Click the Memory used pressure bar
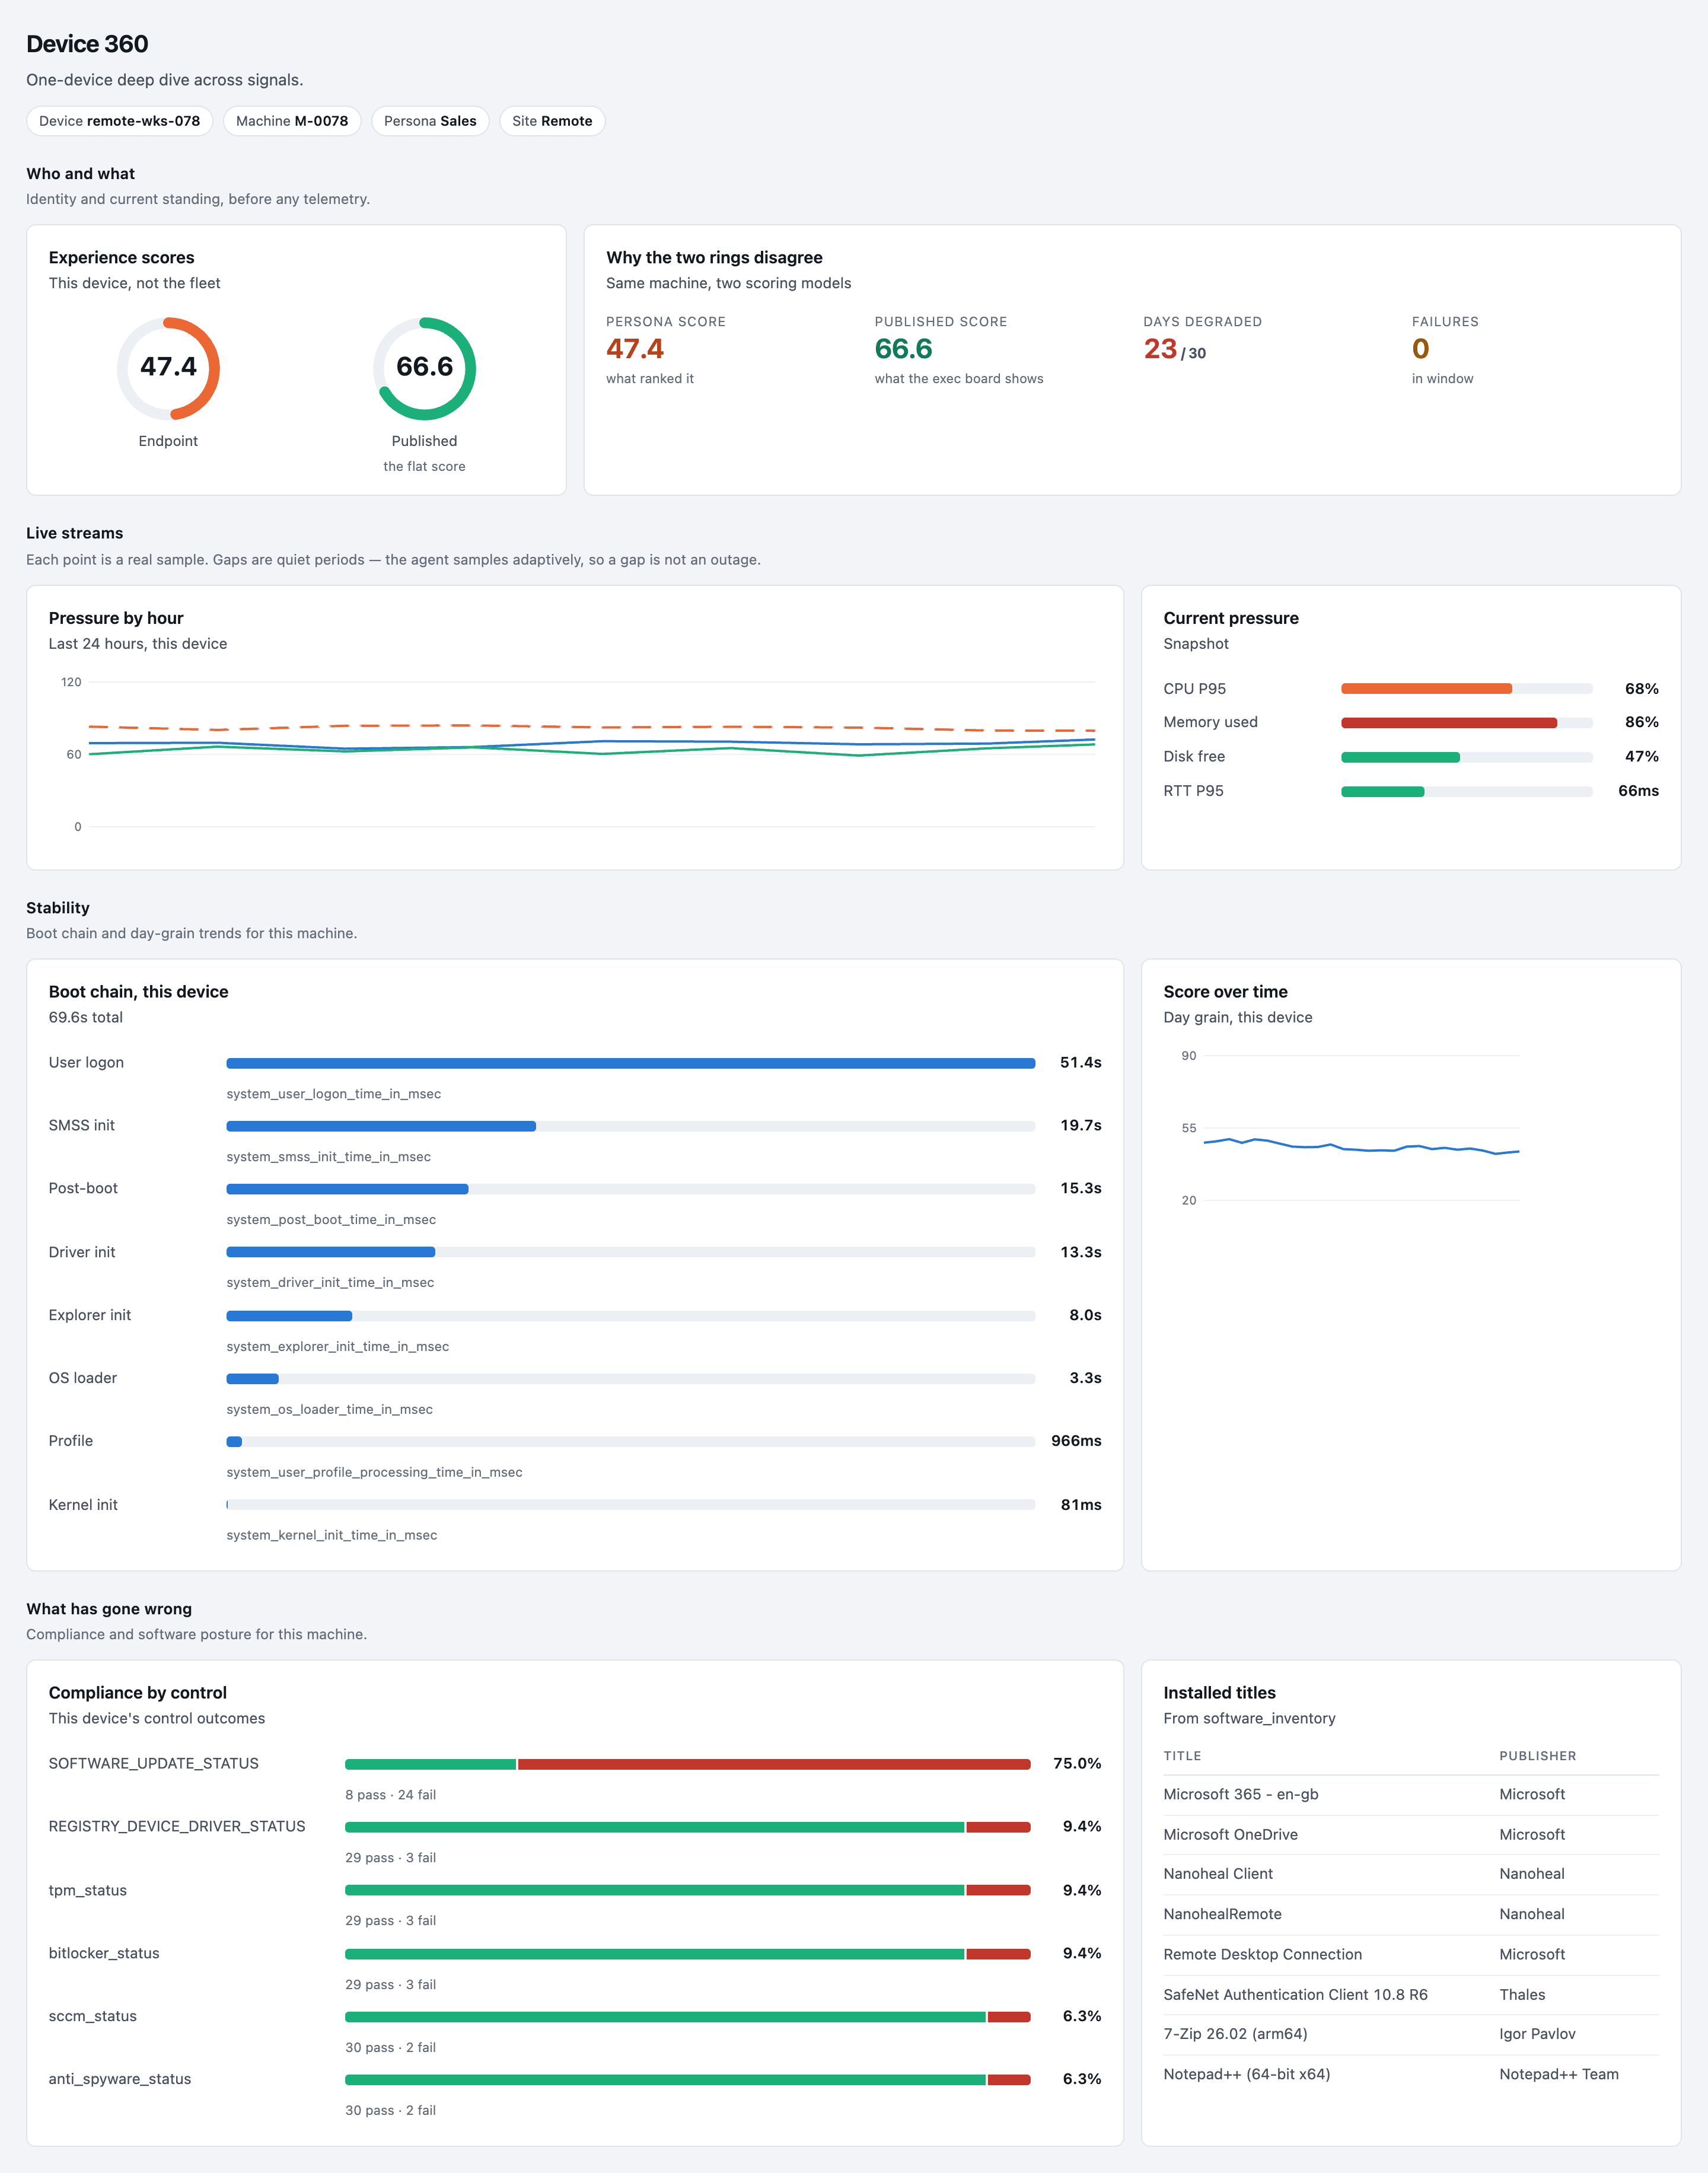1708x2173 pixels. coord(1466,723)
